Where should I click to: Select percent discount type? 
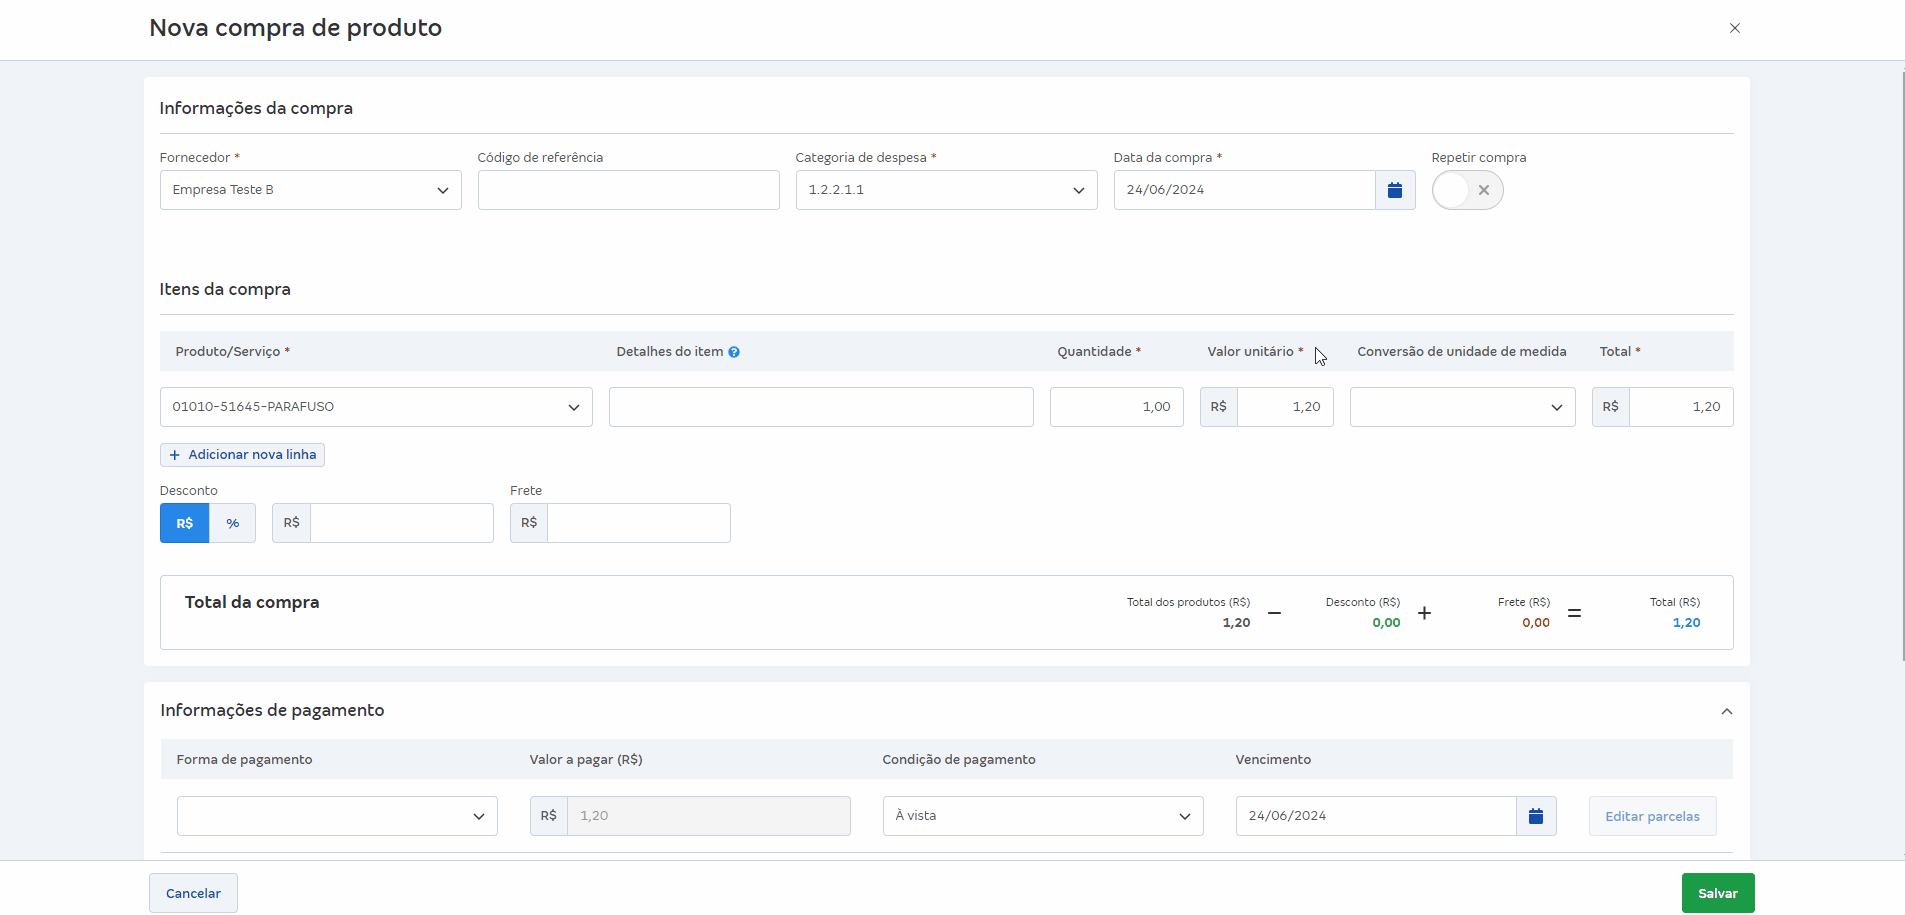point(233,523)
